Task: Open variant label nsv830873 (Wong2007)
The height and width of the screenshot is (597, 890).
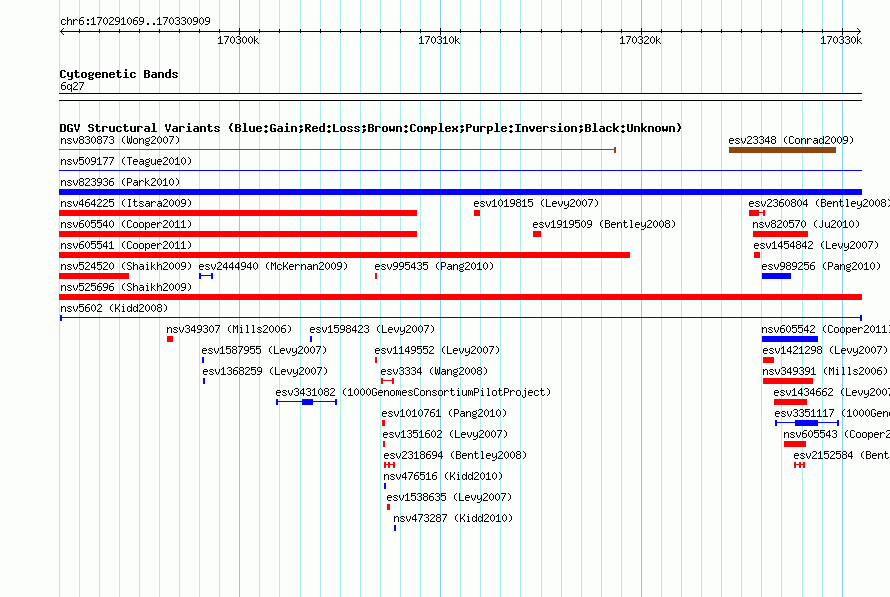Action: (120, 140)
